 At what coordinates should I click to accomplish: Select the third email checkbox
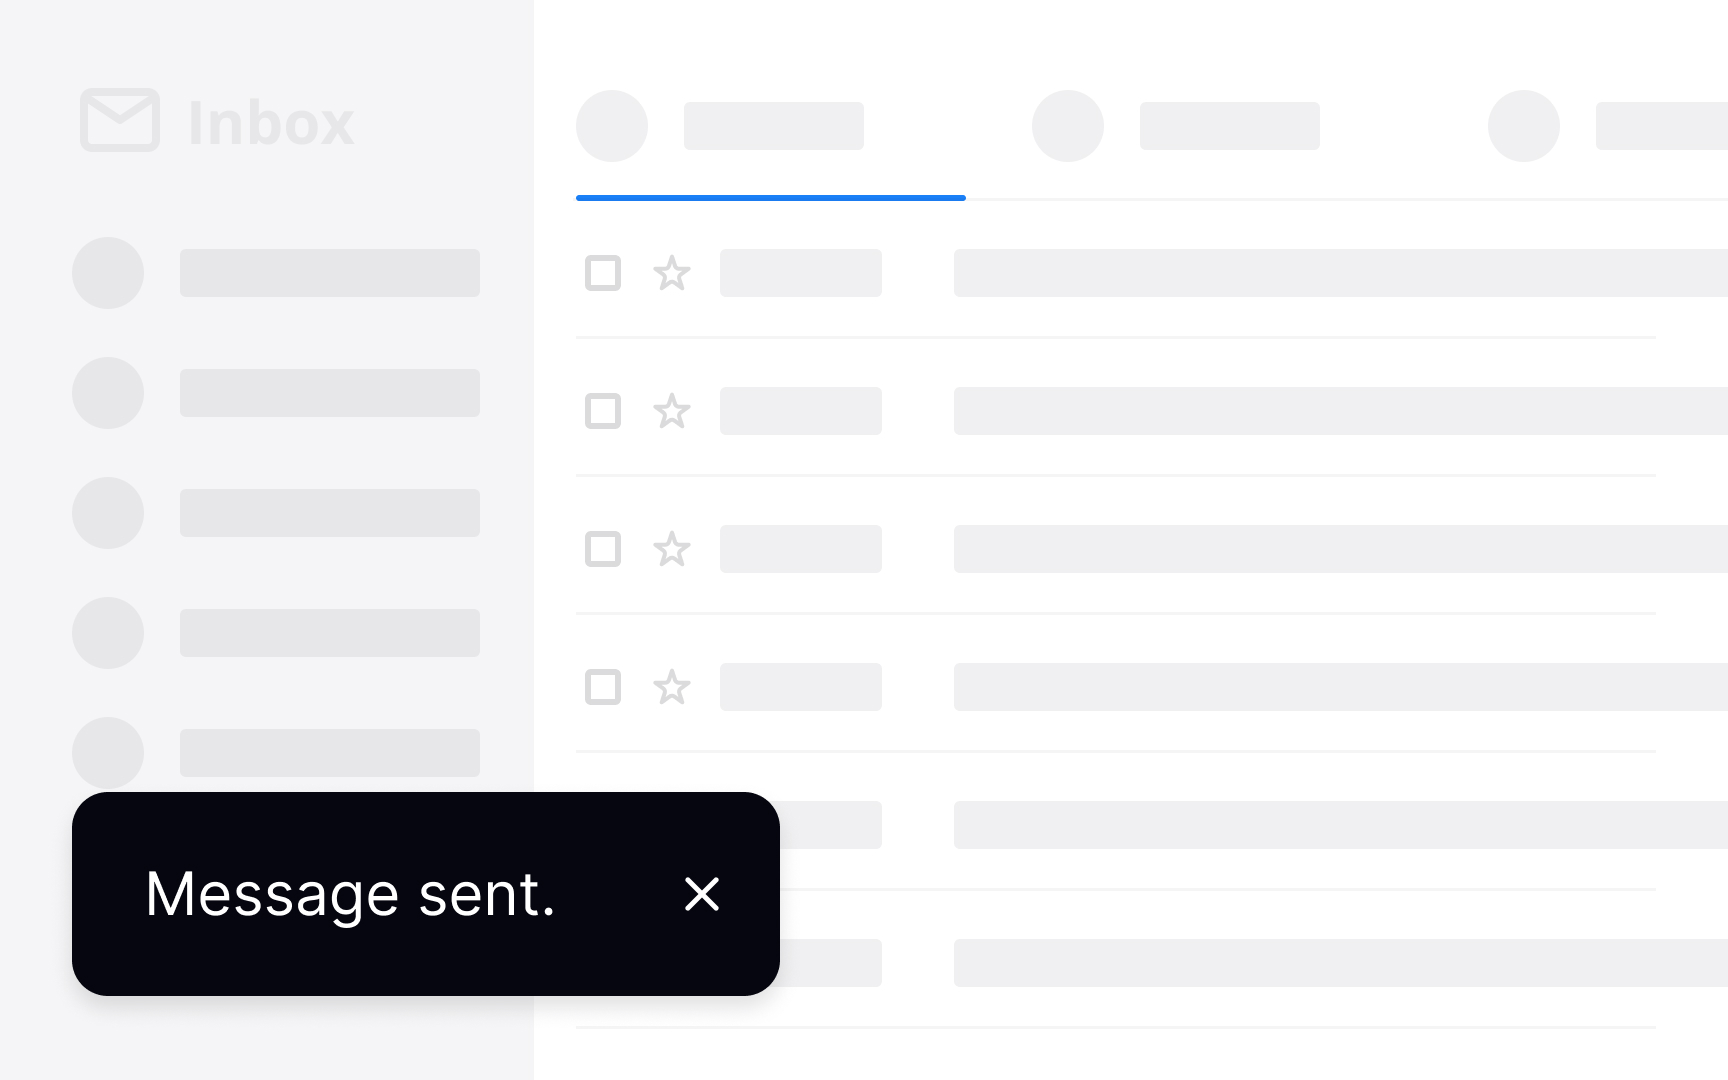[603, 549]
